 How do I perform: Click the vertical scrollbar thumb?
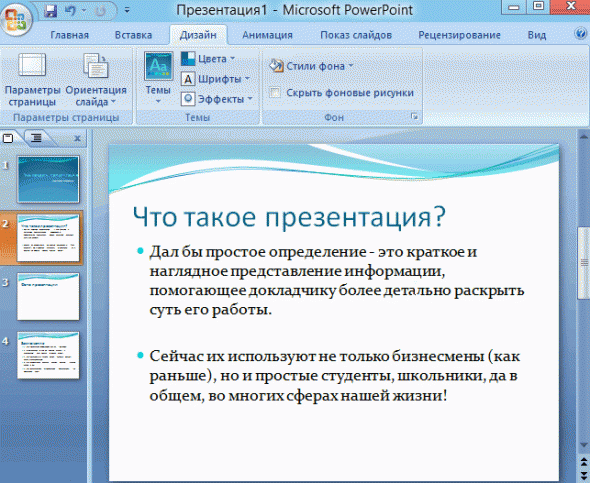click(x=584, y=262)
